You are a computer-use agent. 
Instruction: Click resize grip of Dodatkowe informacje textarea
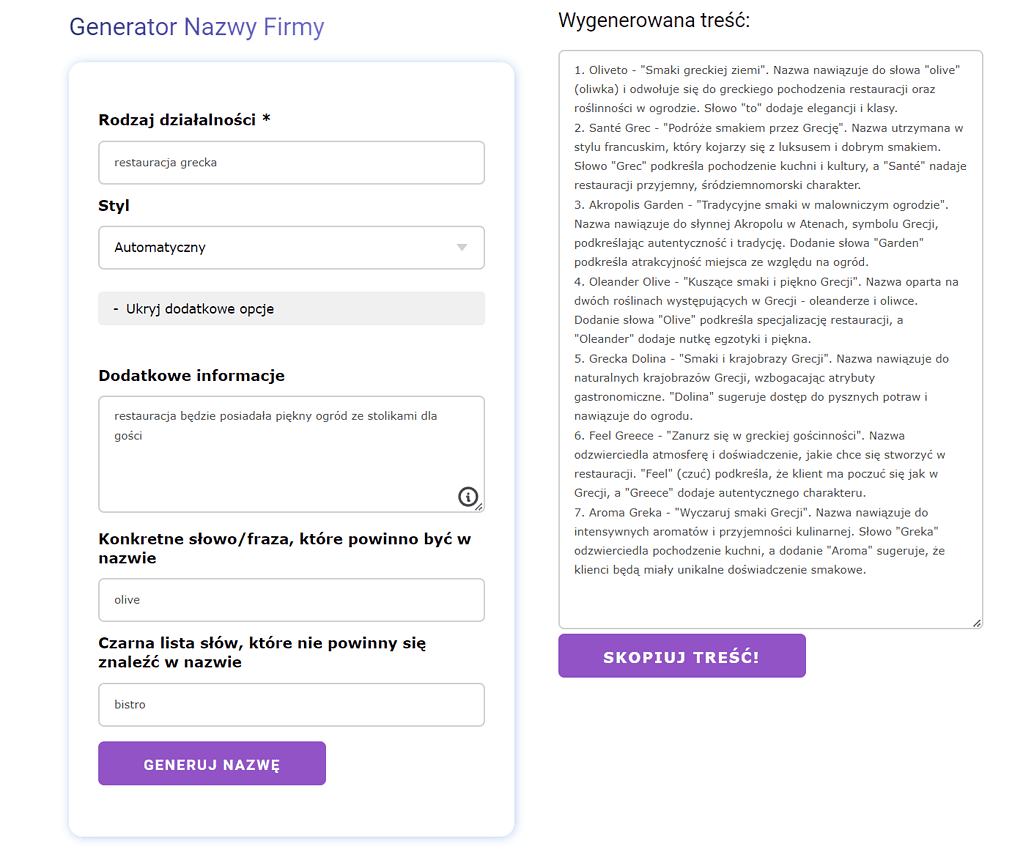[x=479, y=507]
